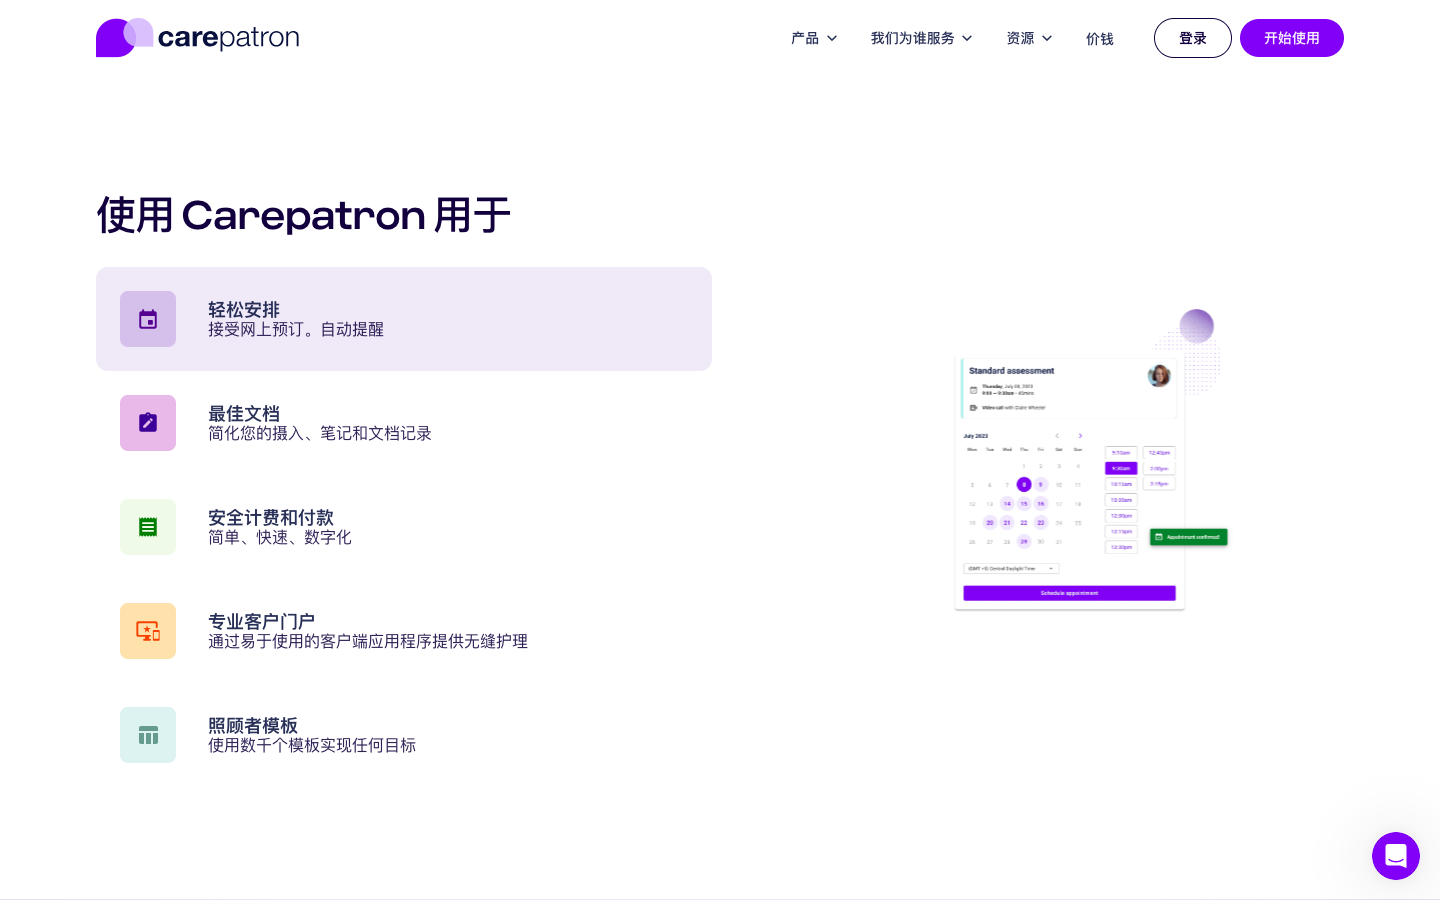Screen dimensions: 1440x900
Task: Click the client portal icon next to 专业客户门户
Action: point(148,631)
